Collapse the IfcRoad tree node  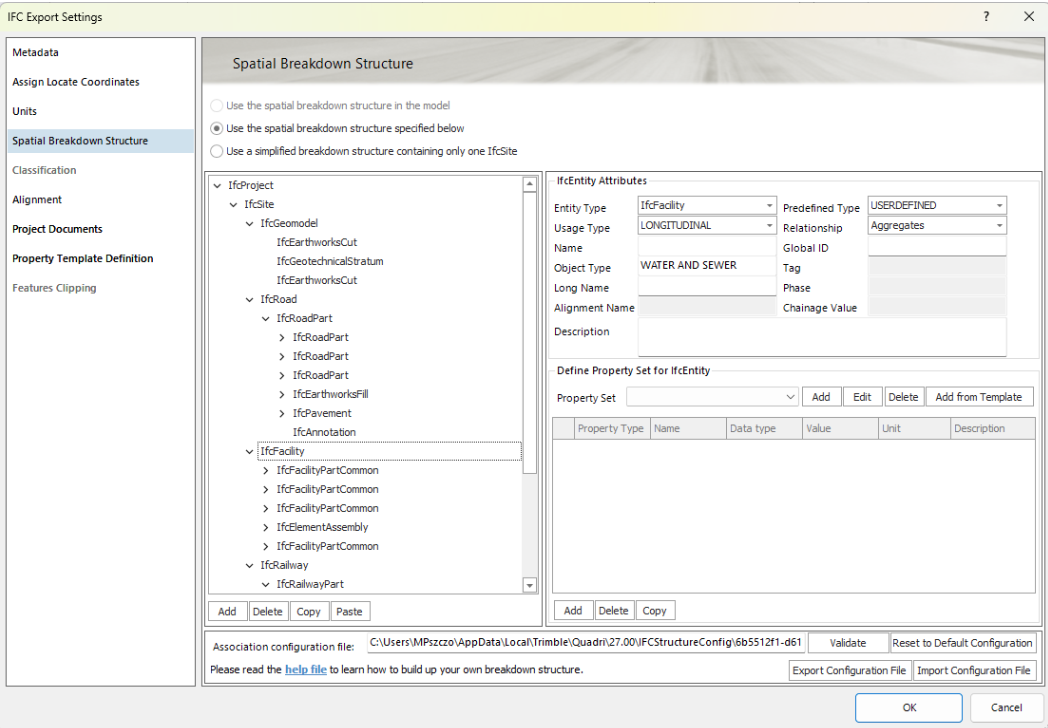[x=249, y=299]
